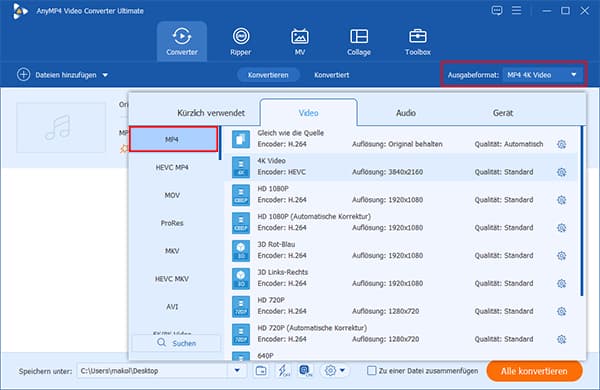
Task: Select MKV in the format list
Action: [172, 251]
